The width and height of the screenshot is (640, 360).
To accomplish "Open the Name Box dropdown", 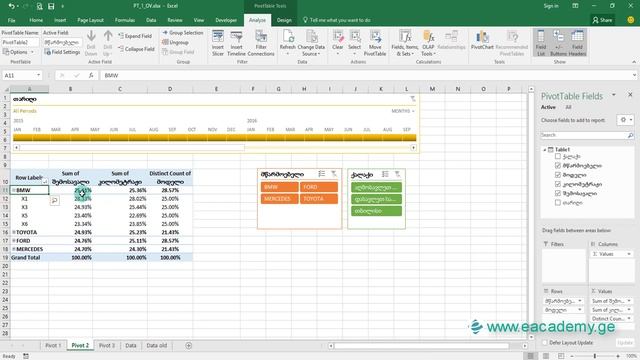I will click(x=38, y=76).
